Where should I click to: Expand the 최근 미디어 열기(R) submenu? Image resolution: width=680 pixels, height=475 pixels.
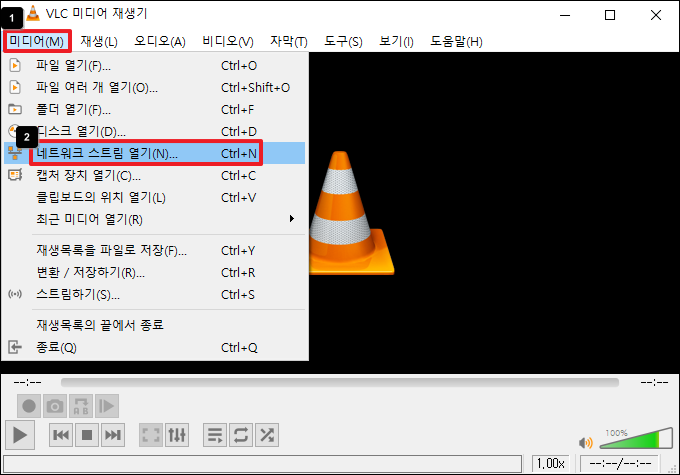coord(154,219)
